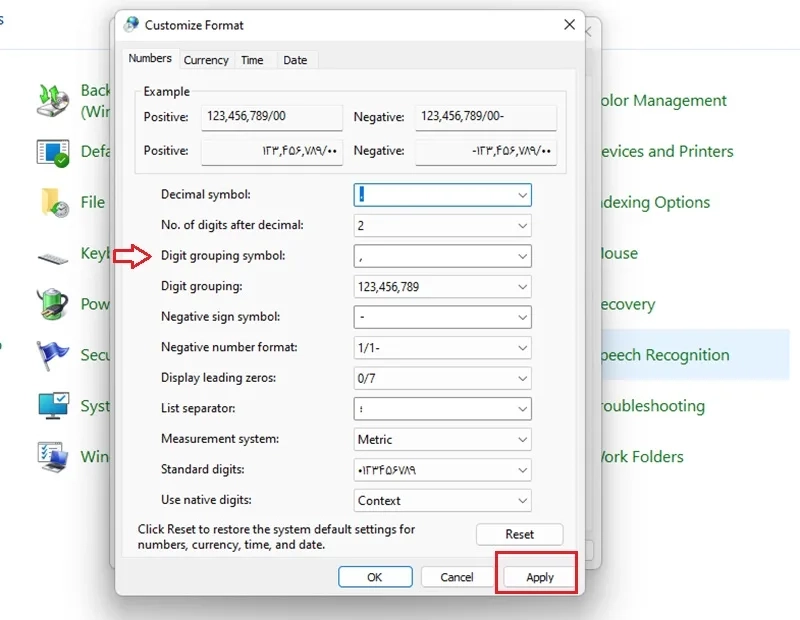Viewport: 800px width, 620px height.
Task: Click the Backup and Restore disk icon
Action: pyautogui.click(x=53, y=100)
